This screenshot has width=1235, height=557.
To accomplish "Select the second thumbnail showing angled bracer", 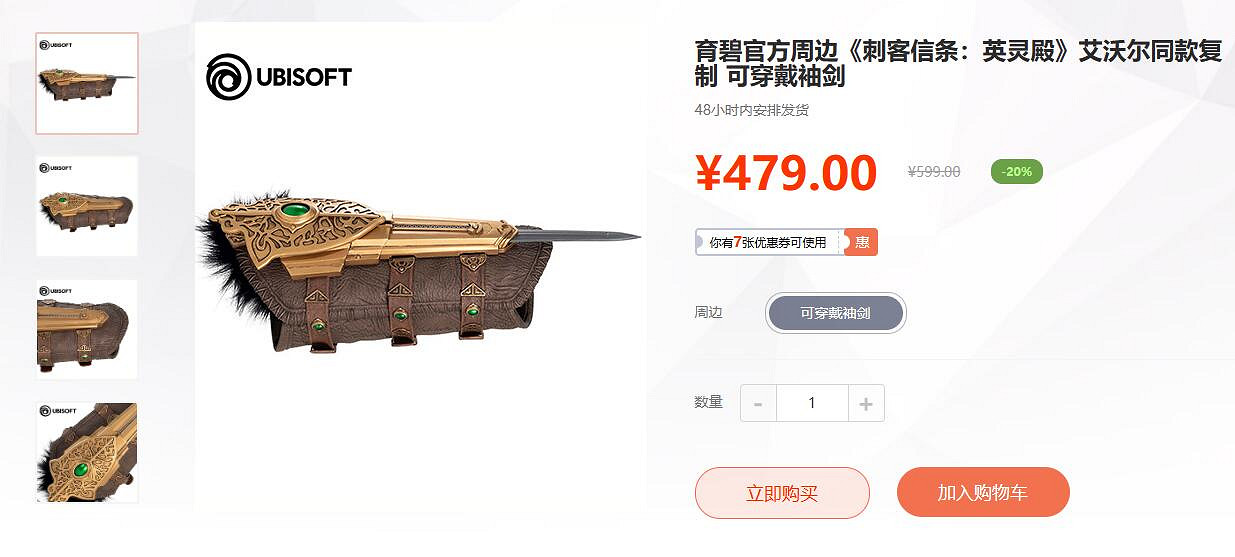I will pyautogui.click(x=87, y=206).
